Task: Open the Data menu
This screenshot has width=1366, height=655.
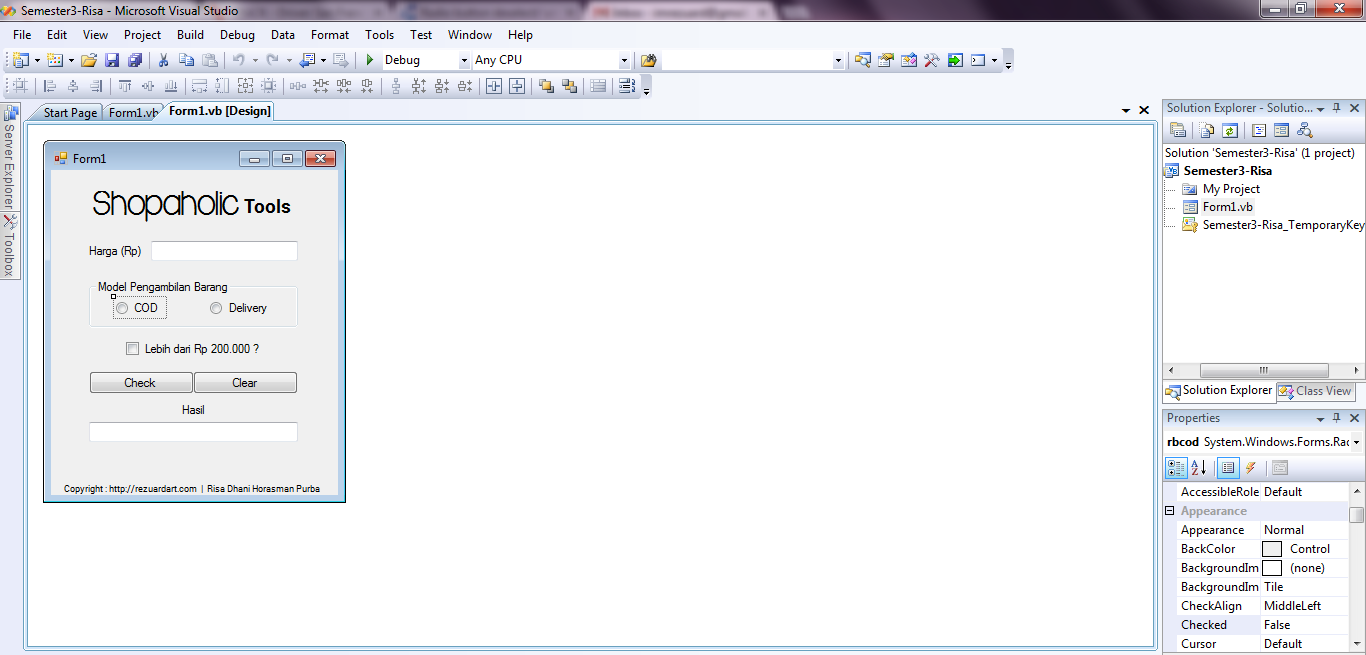Action: coord(283,35)
